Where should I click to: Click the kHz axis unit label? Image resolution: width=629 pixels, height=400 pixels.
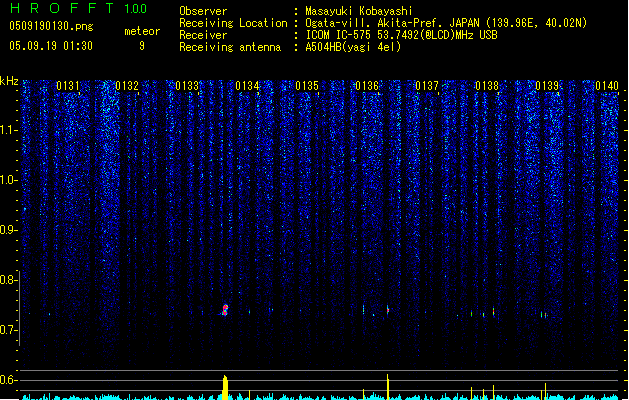[9, 81]
